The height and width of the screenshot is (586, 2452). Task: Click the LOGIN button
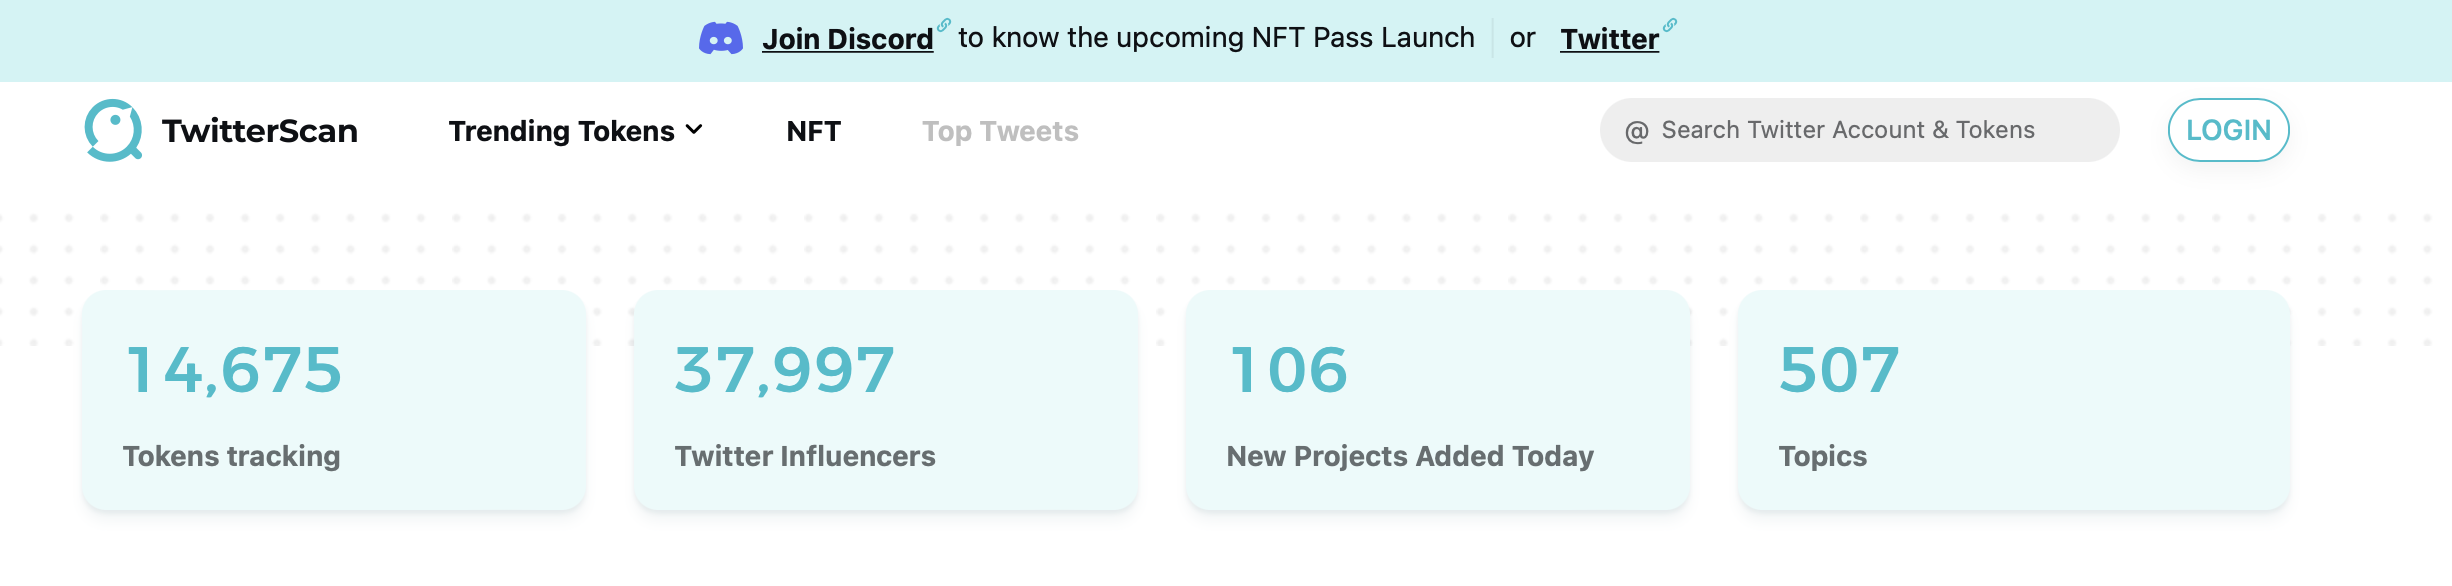[x=2228, y=130]
